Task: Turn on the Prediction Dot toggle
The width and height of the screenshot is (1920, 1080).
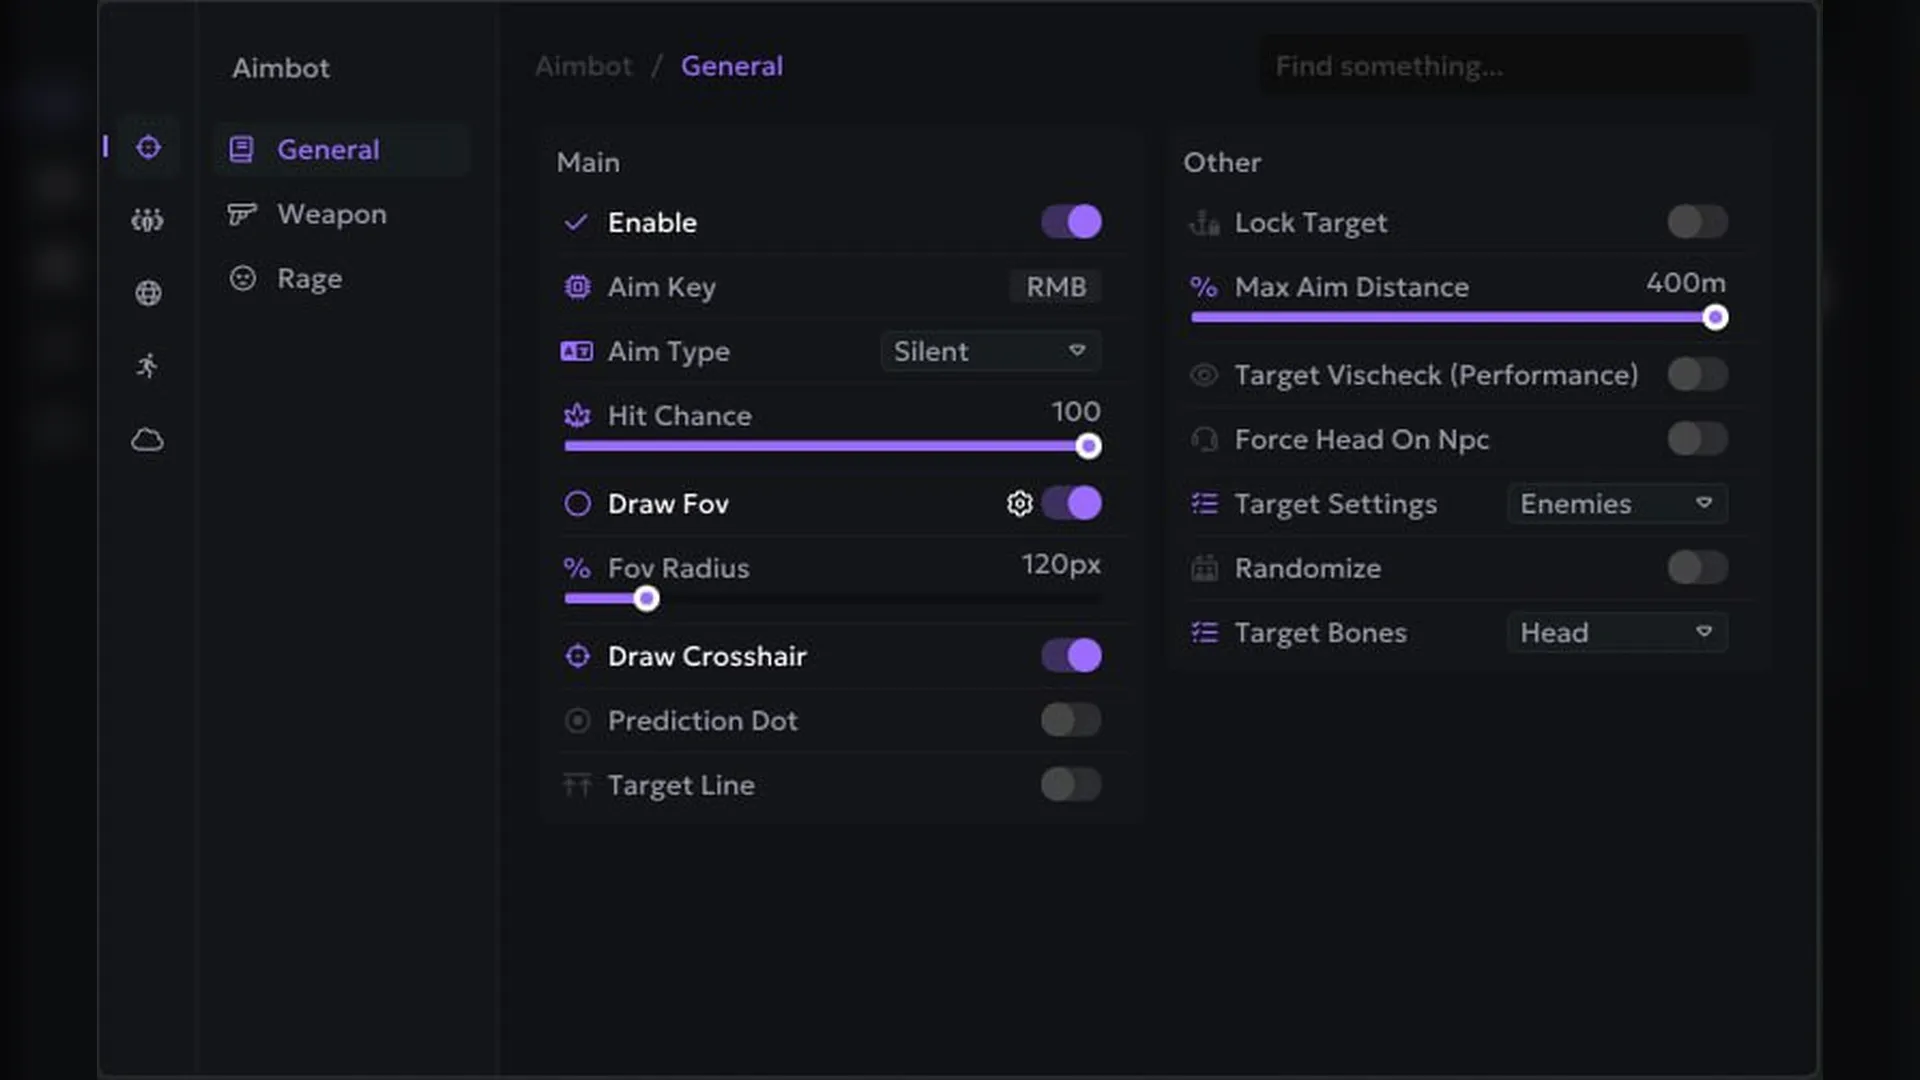Action: 1071,720
